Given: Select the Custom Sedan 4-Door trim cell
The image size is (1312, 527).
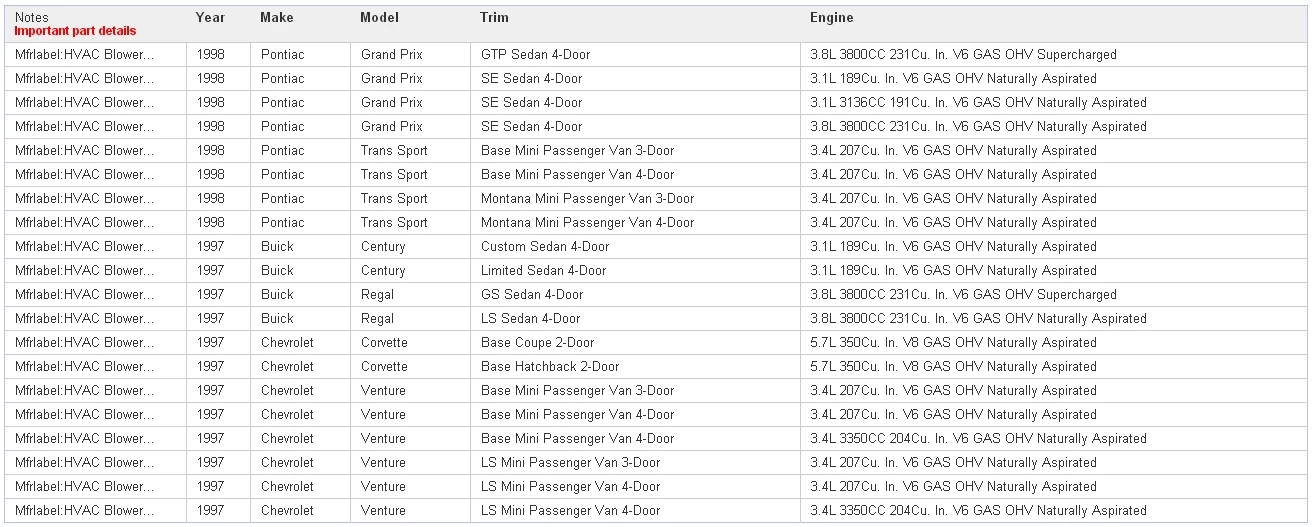Looking at the screenshot, I should click(x=544, y=247).
